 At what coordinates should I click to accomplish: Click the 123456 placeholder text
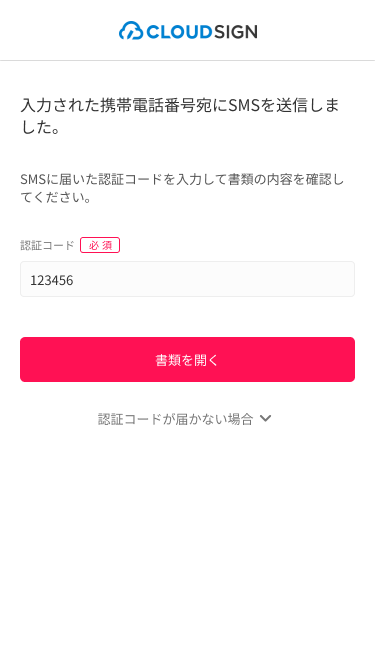[x=52, y=280]
